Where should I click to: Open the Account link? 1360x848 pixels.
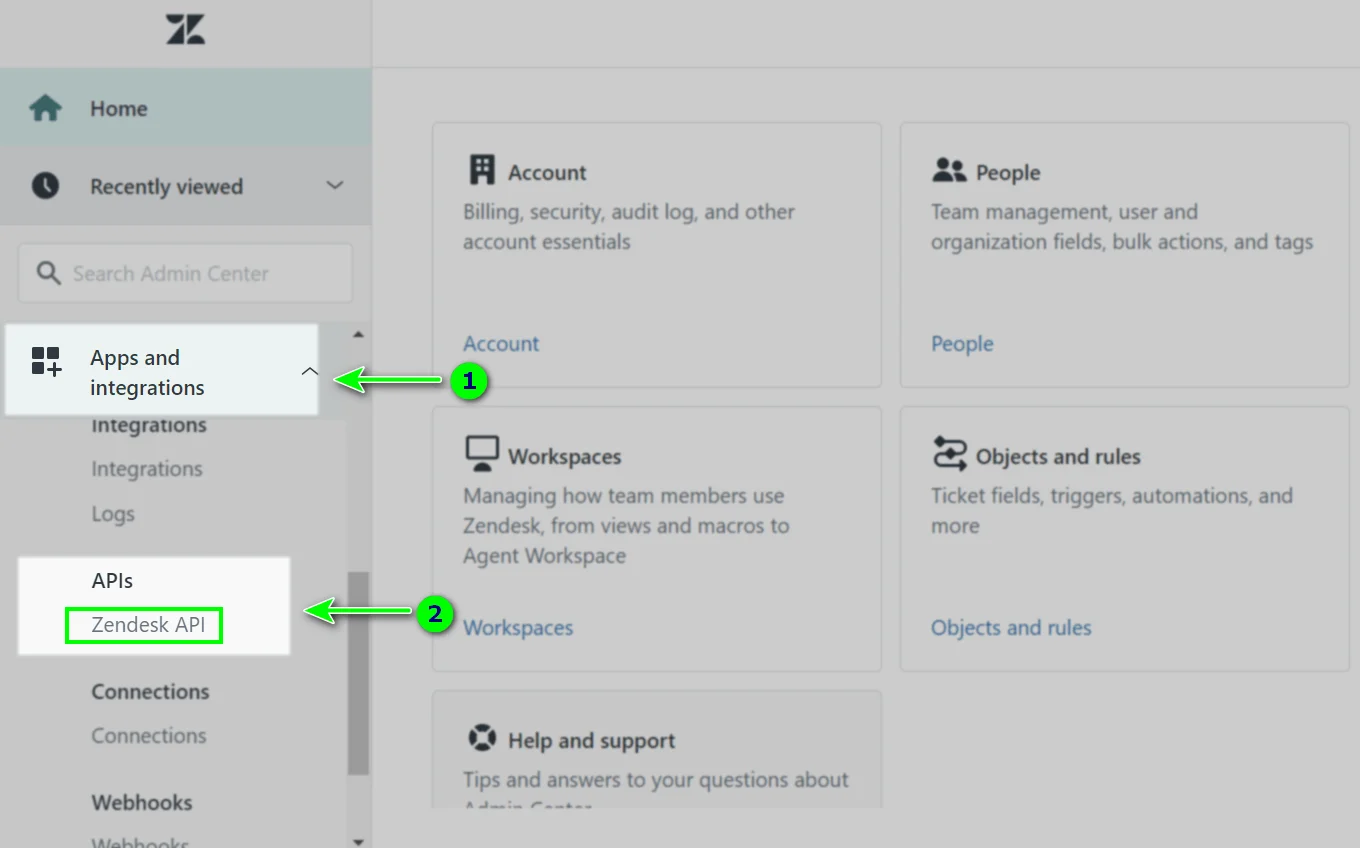[501, 343]
